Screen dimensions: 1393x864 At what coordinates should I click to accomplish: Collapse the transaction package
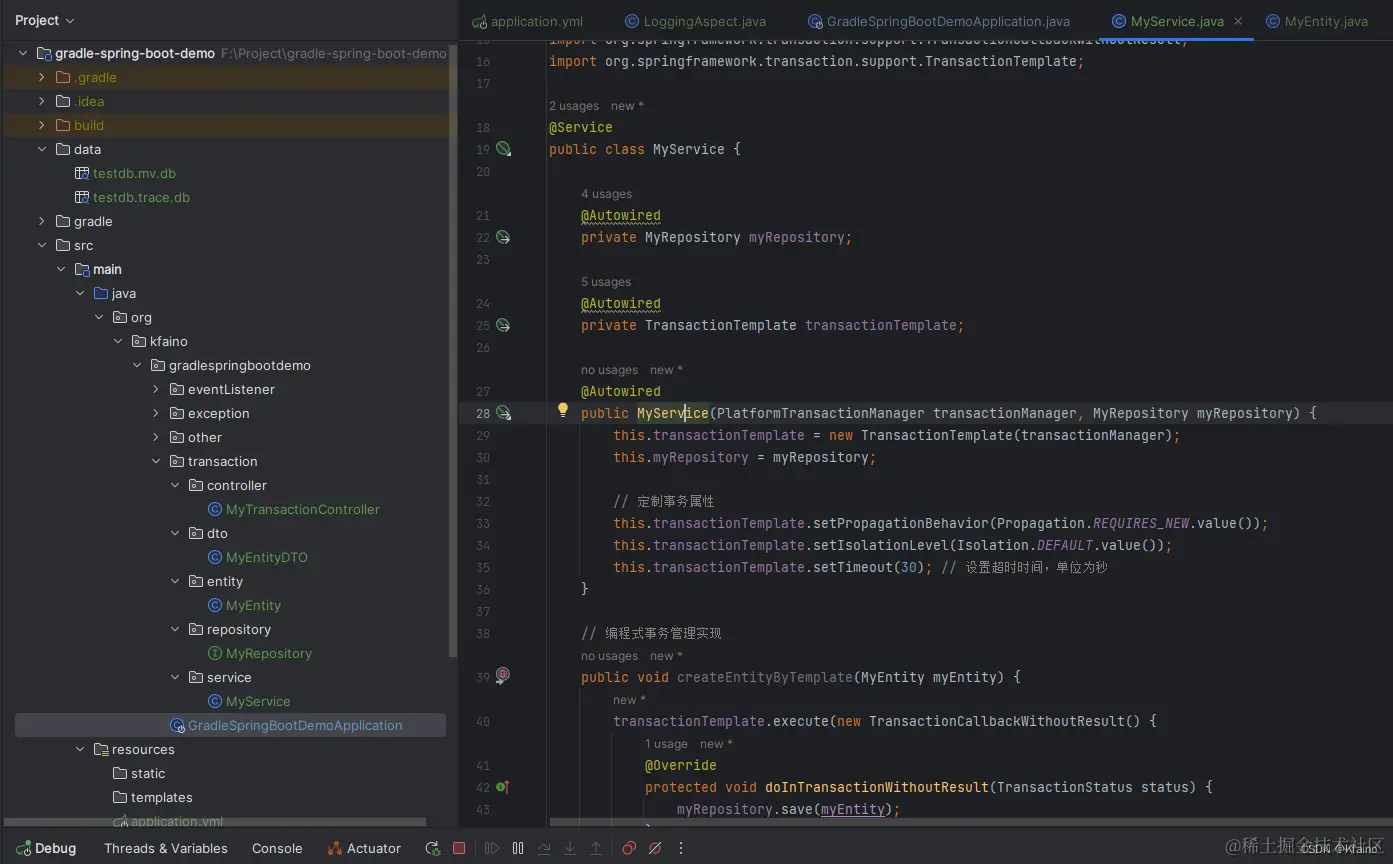click(x=155, y=461)
